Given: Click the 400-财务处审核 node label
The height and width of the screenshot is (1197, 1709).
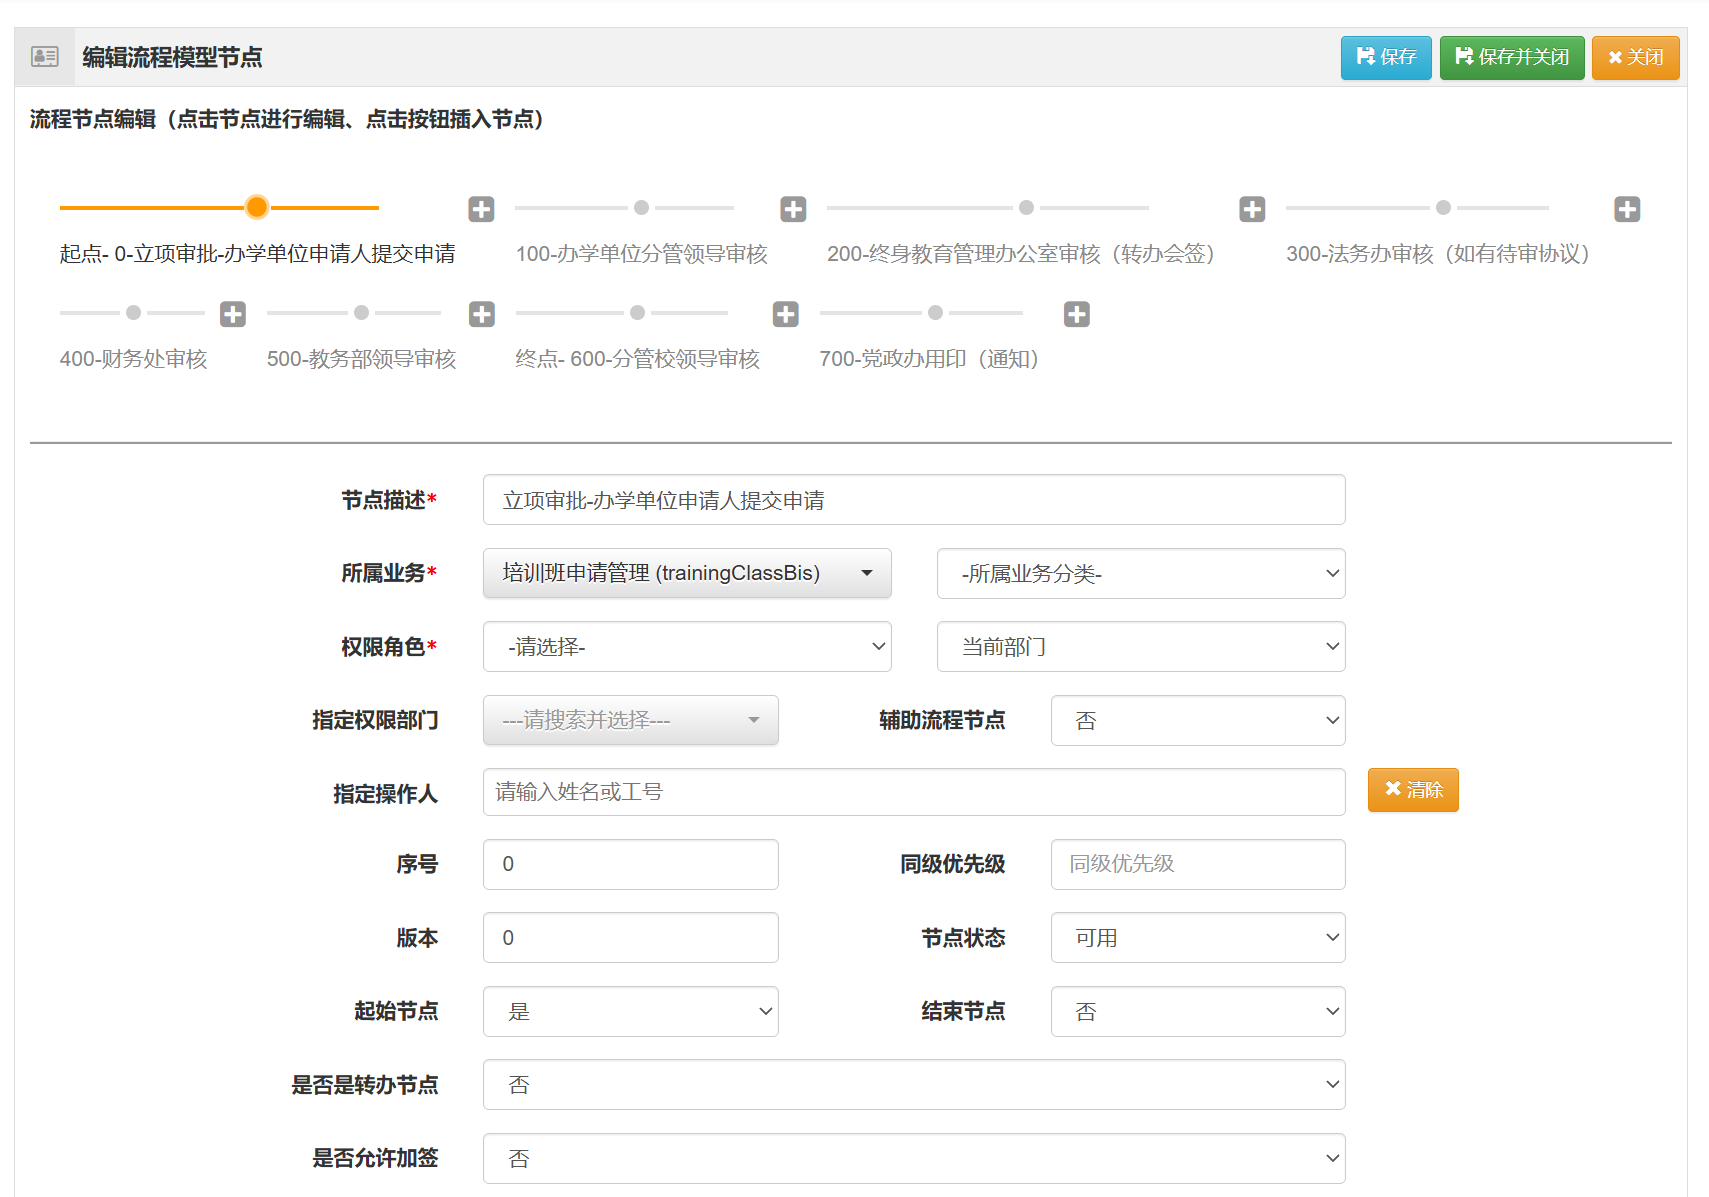Looking at the screenshot, I should click(133, 359).
